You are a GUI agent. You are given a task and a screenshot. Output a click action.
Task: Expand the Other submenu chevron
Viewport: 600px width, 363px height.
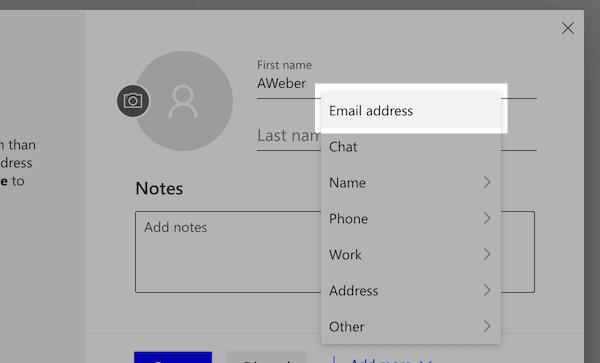pyautogui.click(x=487, y=326)
